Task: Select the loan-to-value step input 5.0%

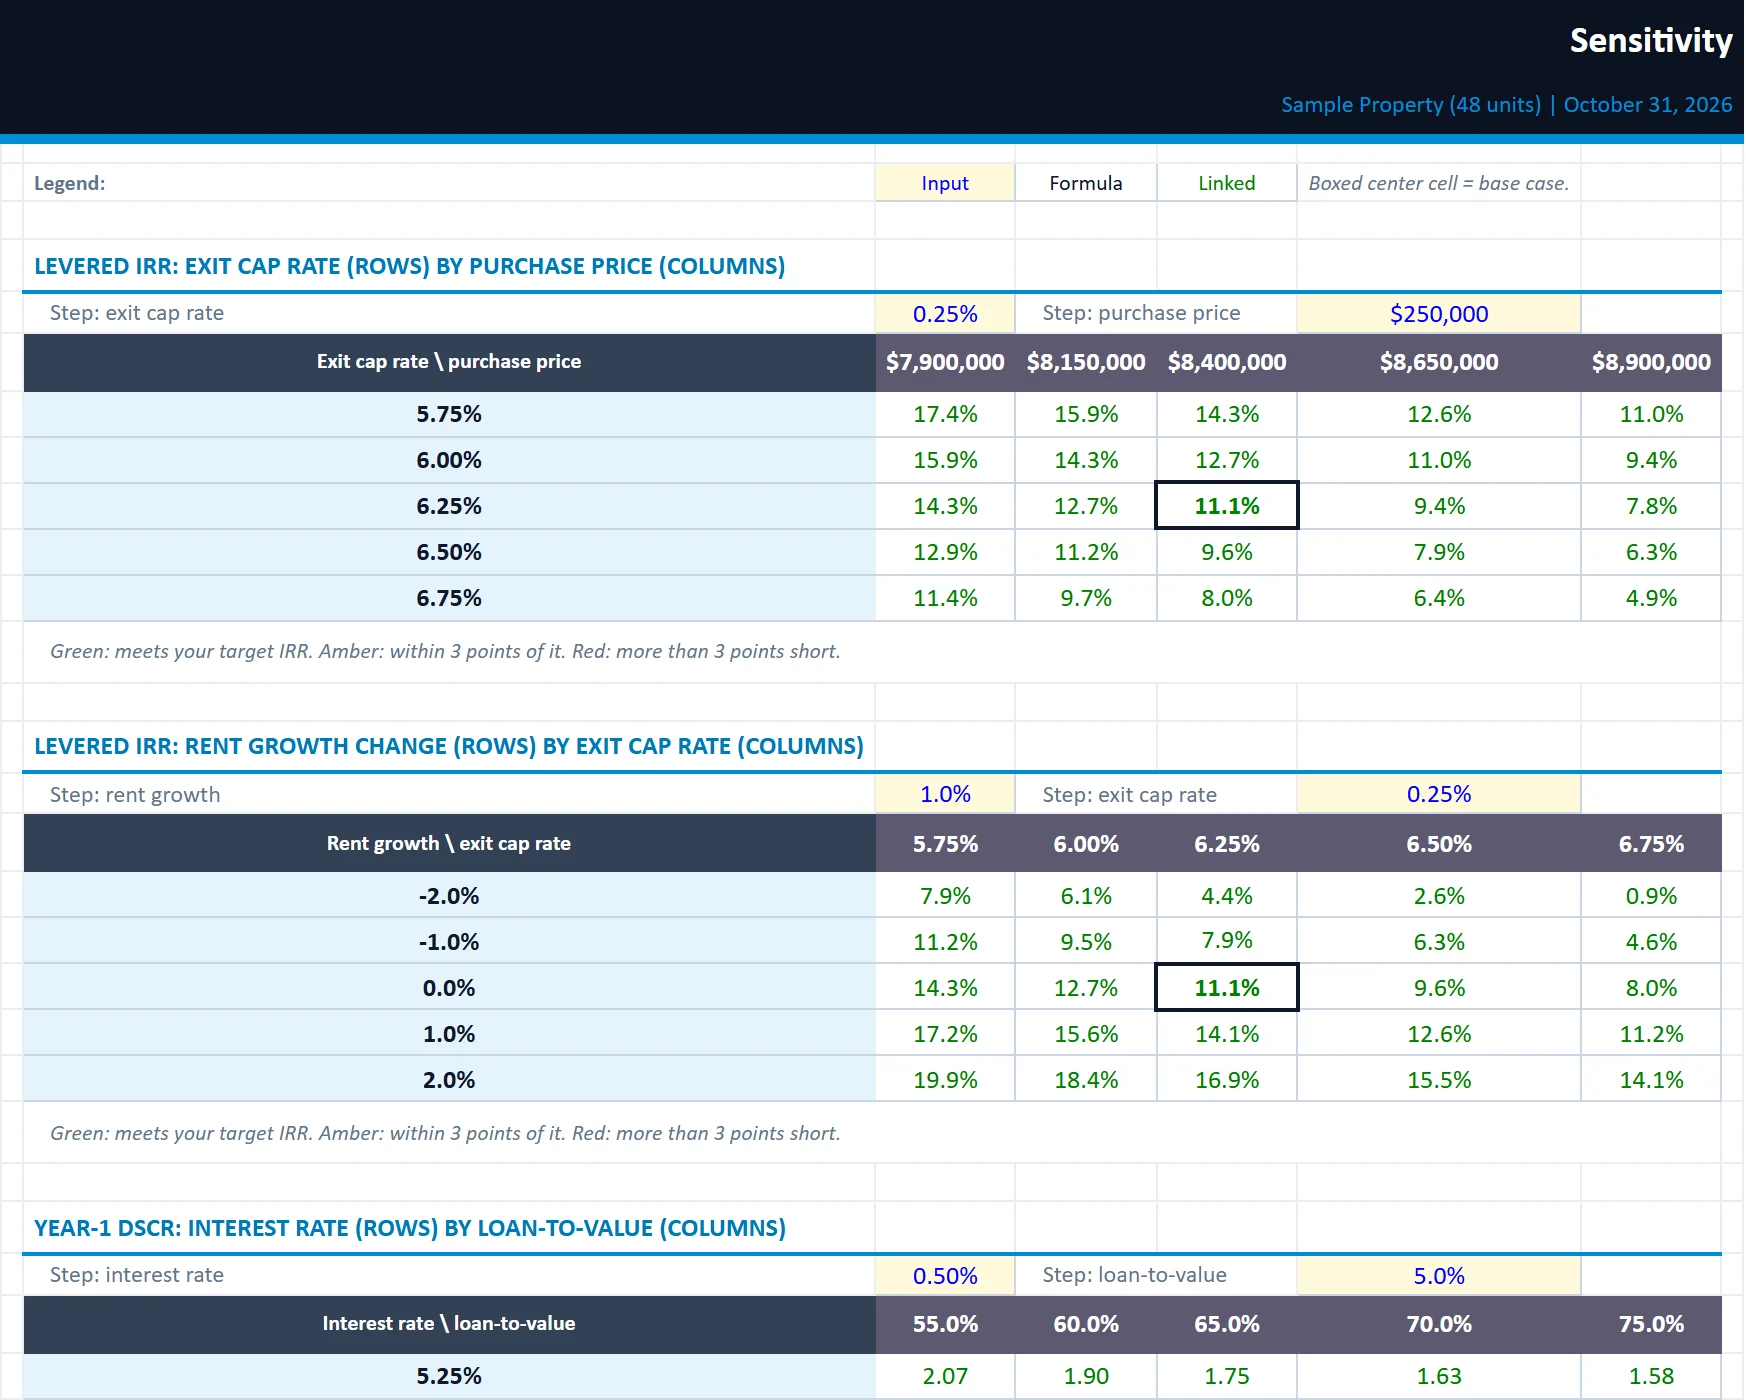Action: pyautogui.click(x=1438, y=1276)
